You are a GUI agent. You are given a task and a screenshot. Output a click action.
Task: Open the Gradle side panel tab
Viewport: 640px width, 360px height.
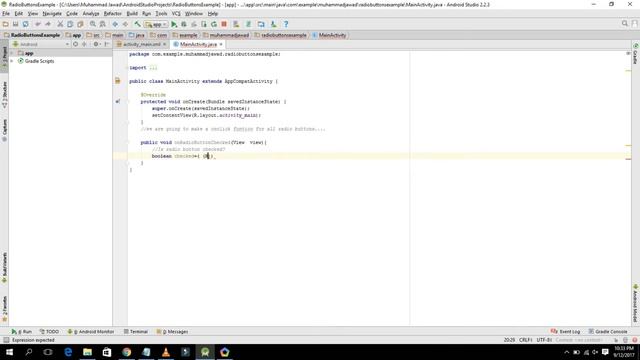tap(636, 53)
